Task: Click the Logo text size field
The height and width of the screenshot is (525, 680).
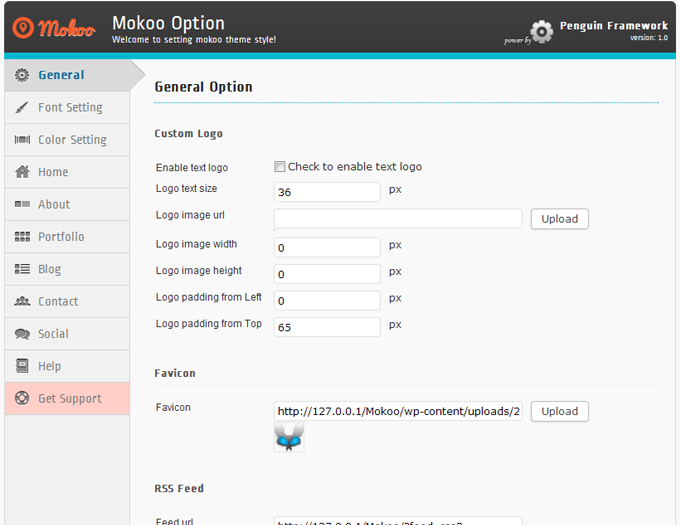Action: tap(327, 192)
